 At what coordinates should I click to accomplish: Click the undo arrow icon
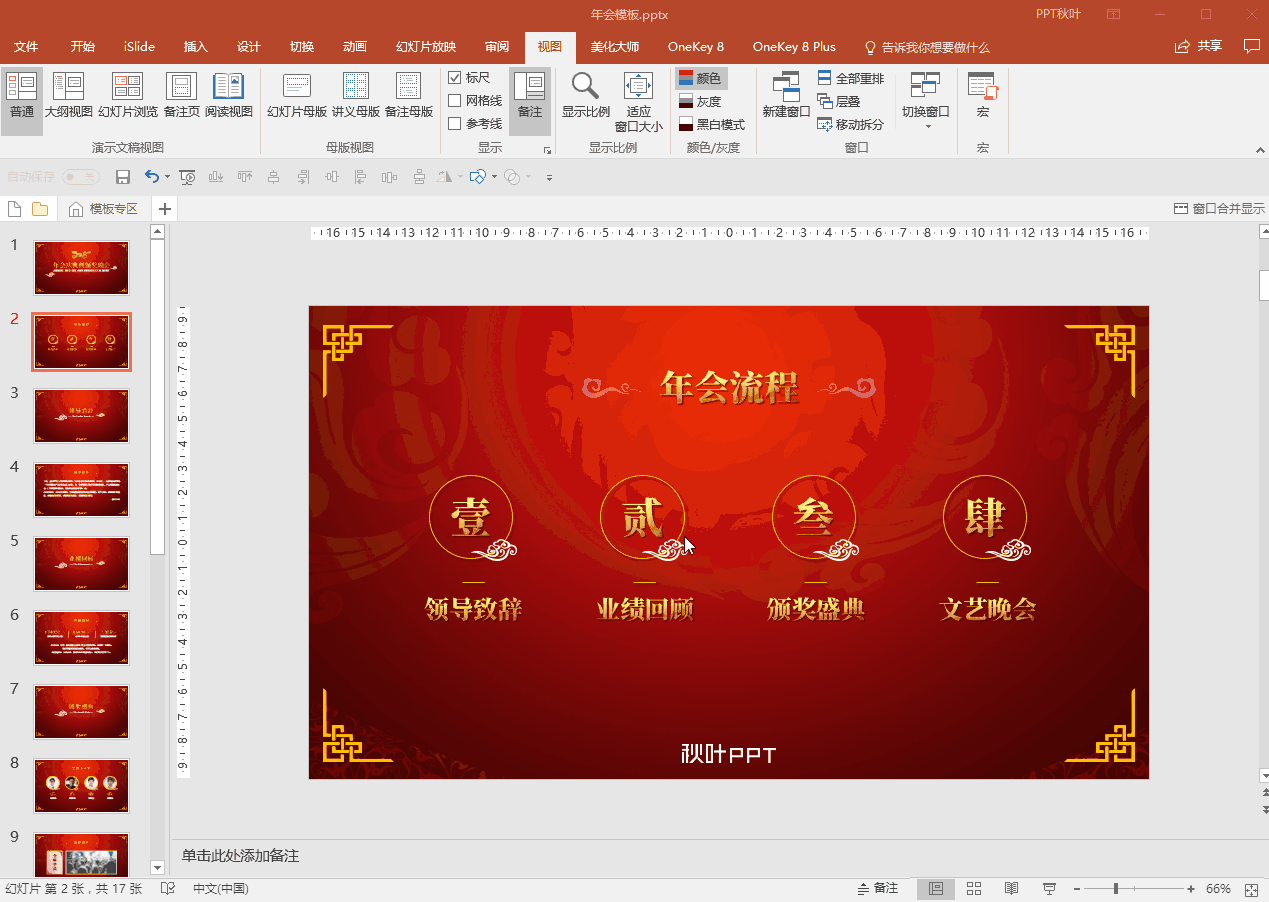151,177
